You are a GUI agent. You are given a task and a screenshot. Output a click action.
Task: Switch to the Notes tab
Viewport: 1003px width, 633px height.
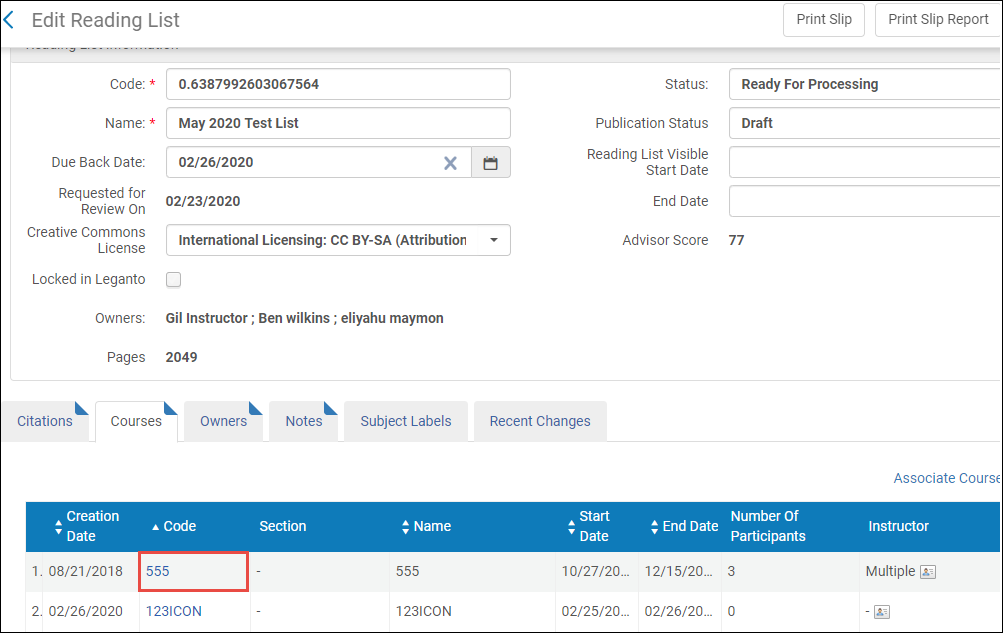[304, 421]
